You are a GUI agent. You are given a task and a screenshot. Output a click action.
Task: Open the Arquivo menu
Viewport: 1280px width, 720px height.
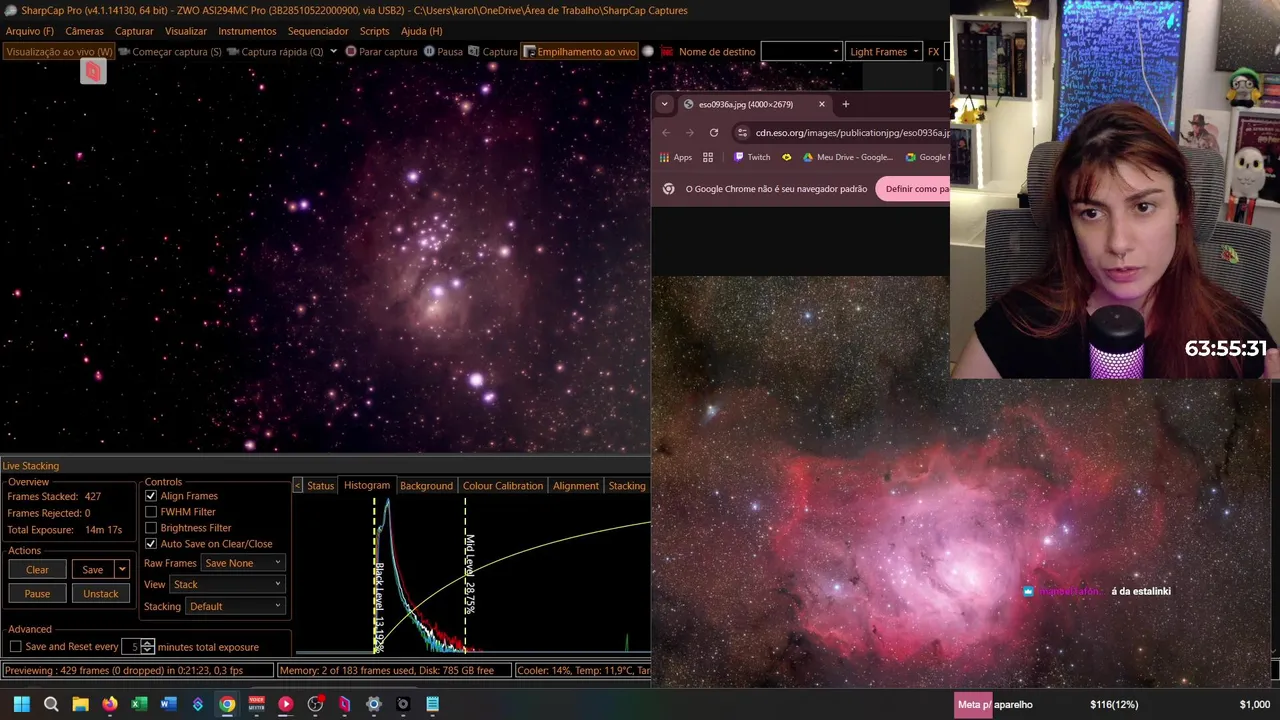pos(30,31)
